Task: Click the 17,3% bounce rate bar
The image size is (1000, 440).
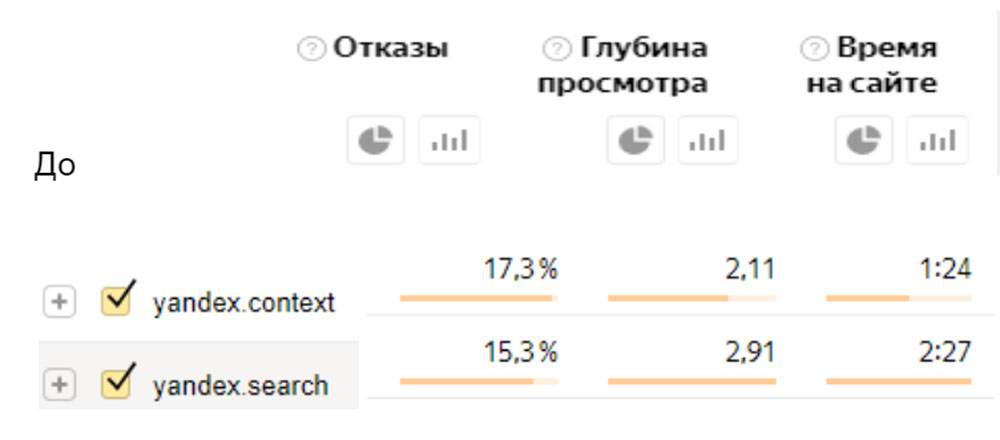Action: (479, 298)
